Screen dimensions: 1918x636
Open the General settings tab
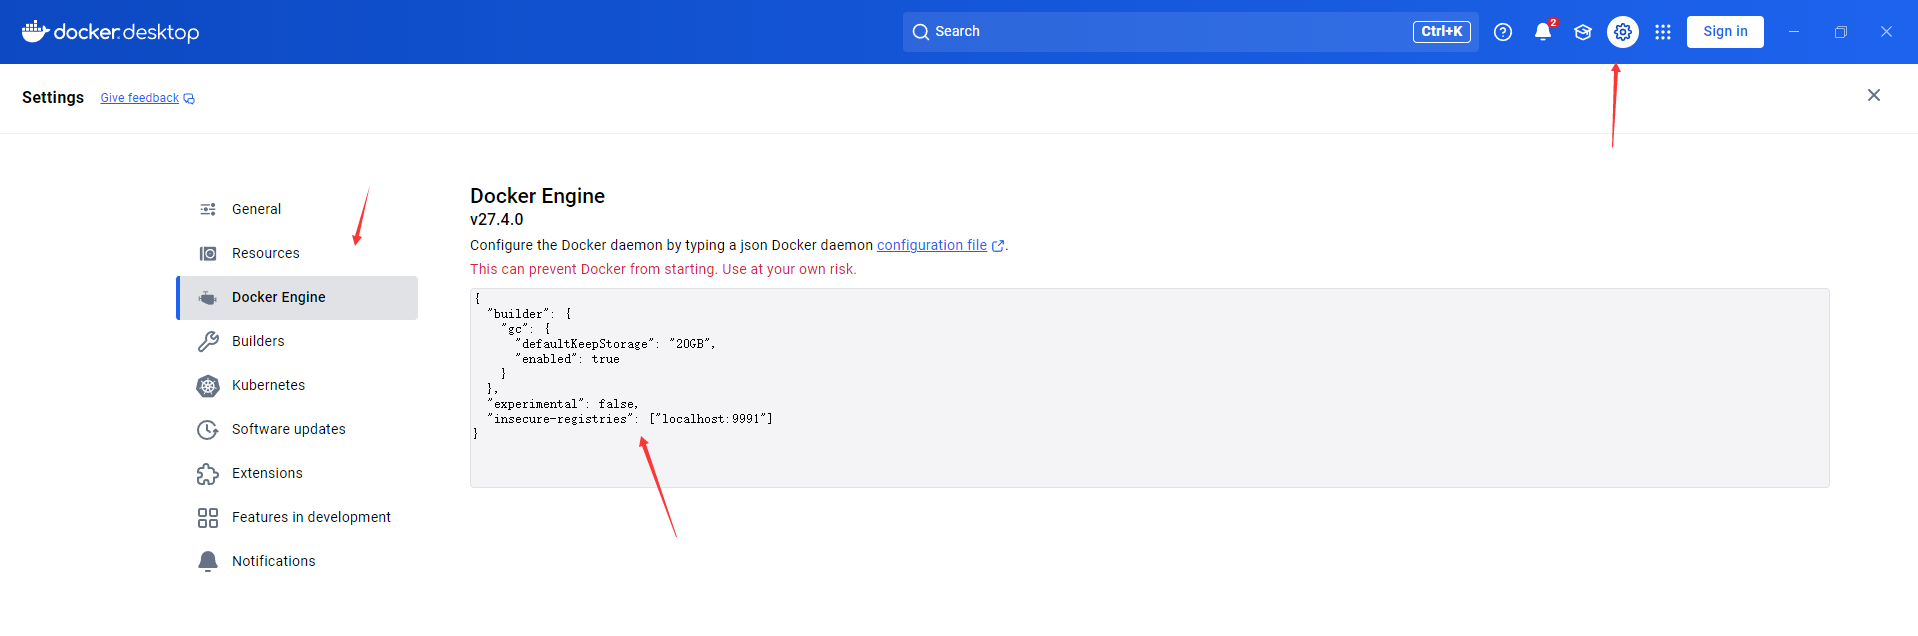click(x=297, y=209)
